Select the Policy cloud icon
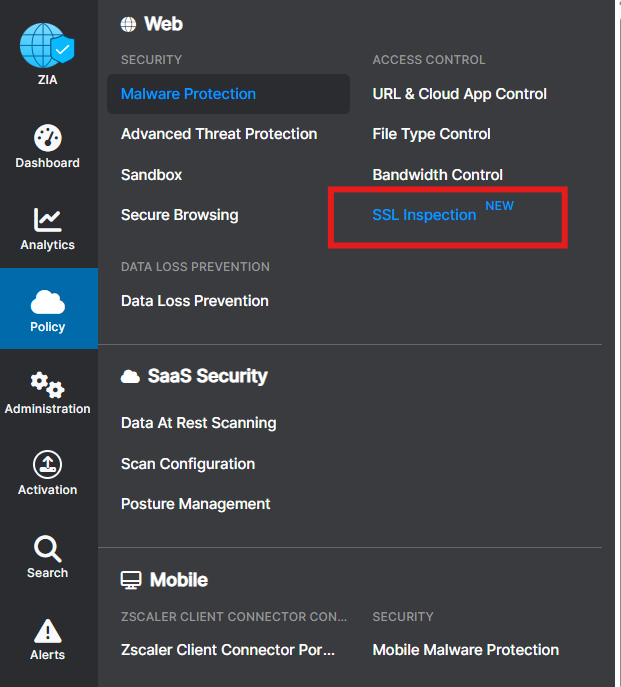This screenshot has width=621, height=687. (x=47, y=302)
